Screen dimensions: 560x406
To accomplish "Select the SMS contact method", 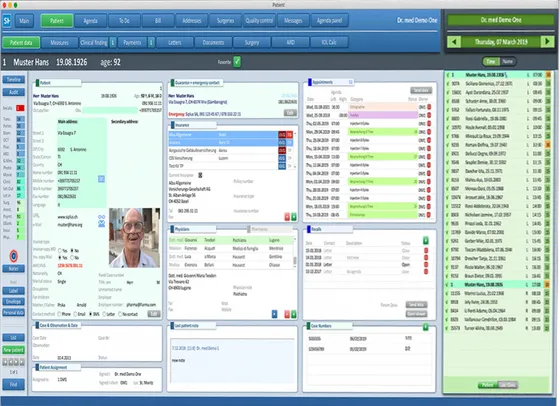I will click(x=91, y=314).
